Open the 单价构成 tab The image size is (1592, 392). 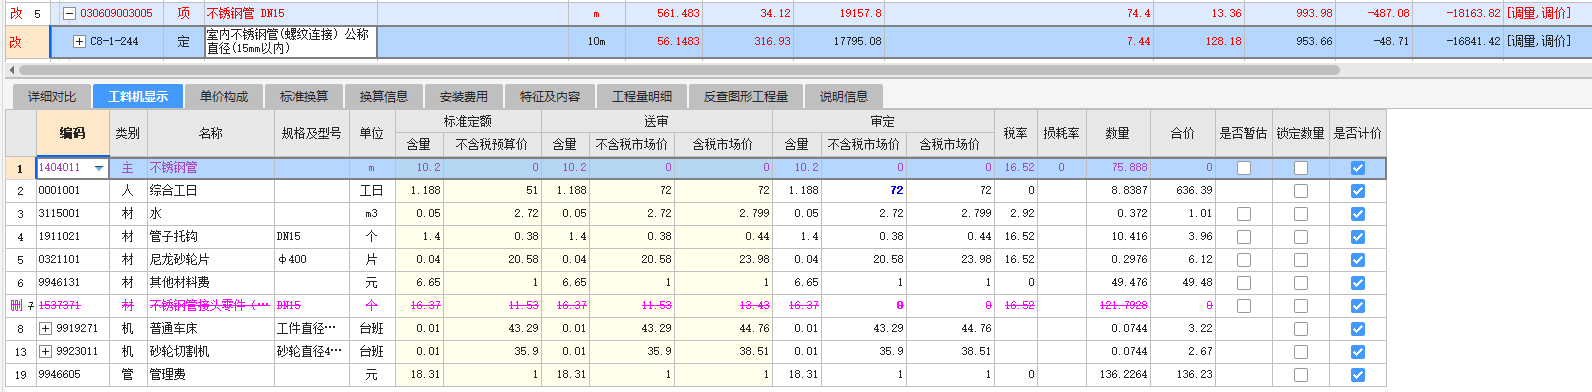pos(224,97)
